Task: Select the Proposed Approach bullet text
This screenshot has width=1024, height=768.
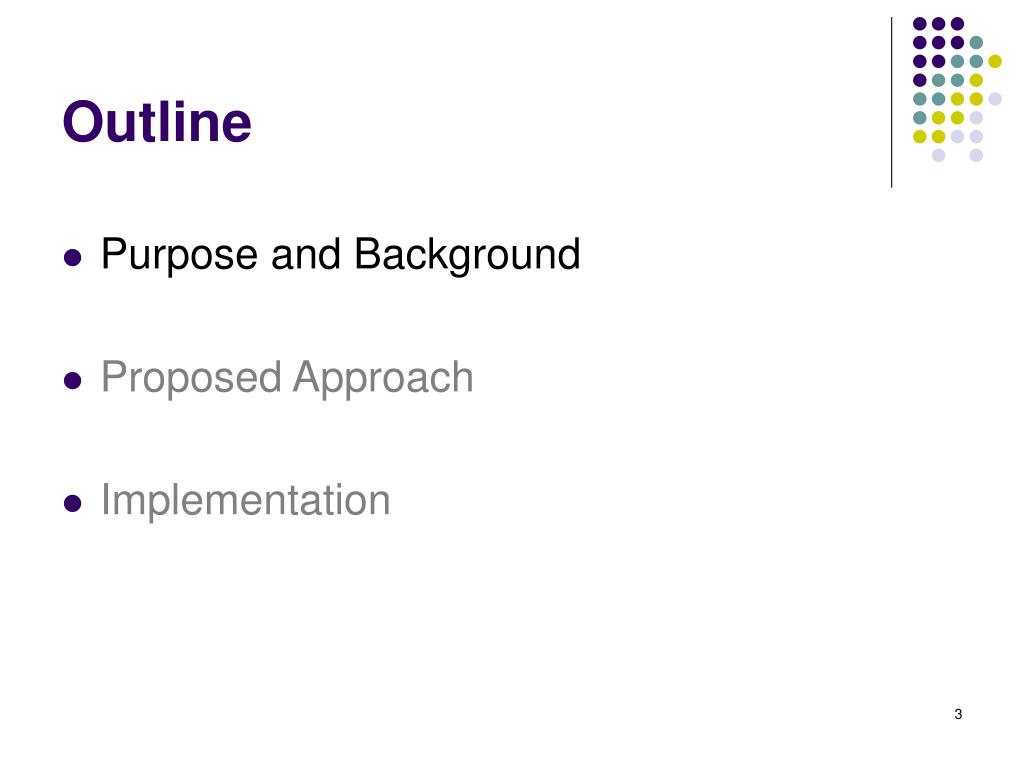Action: [x=287, y=378]
